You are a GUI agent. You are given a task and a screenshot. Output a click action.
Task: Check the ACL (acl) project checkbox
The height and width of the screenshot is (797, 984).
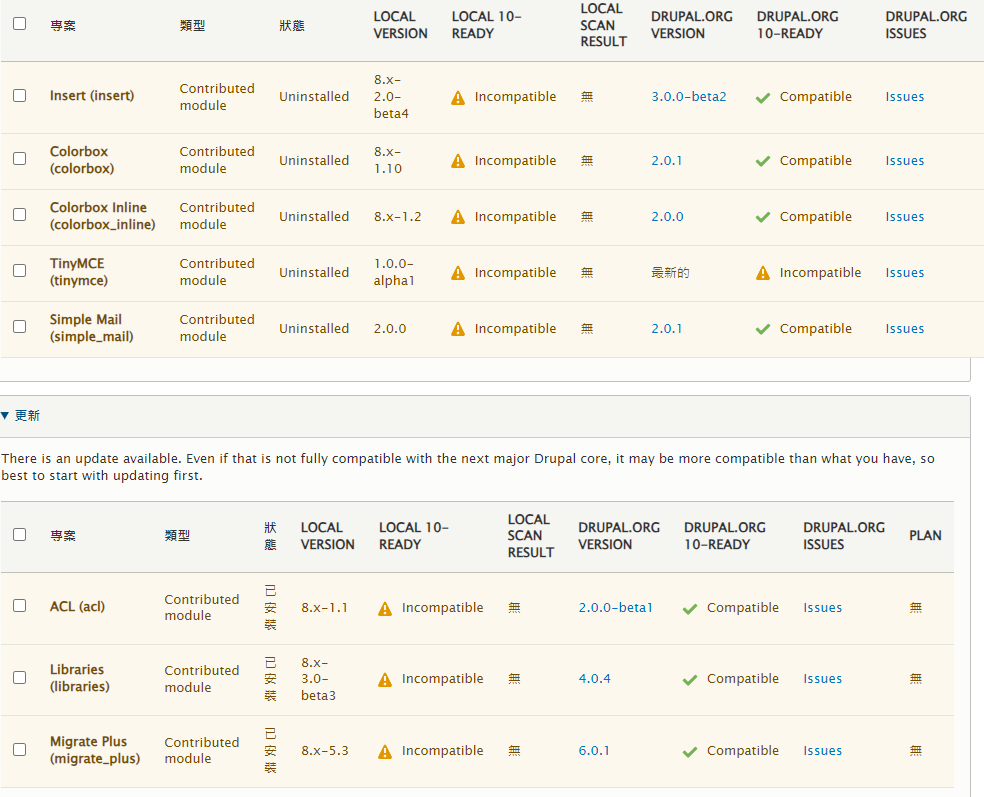(20, 606)
